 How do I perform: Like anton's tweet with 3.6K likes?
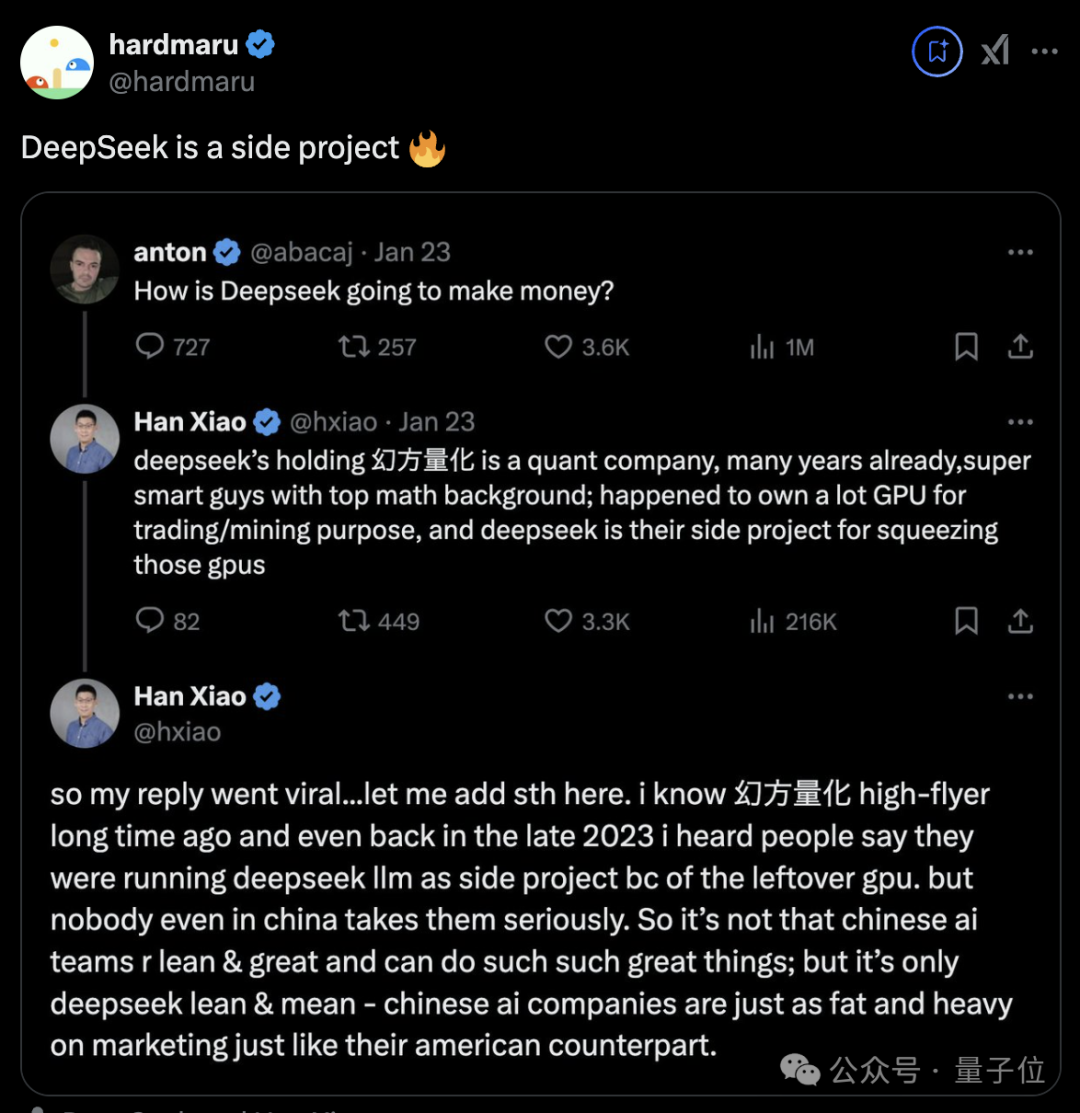(558, 347)
